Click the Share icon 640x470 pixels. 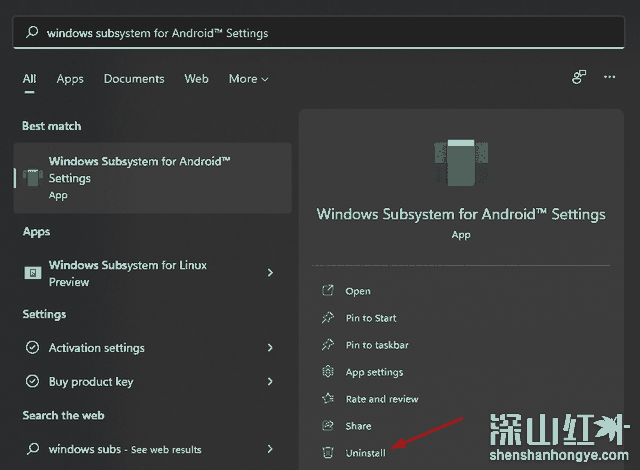tap(328, 426)
